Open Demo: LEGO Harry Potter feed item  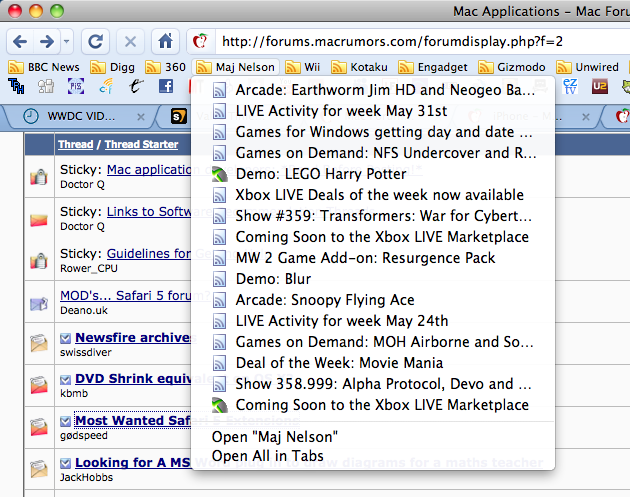click(x=374, y=174)
